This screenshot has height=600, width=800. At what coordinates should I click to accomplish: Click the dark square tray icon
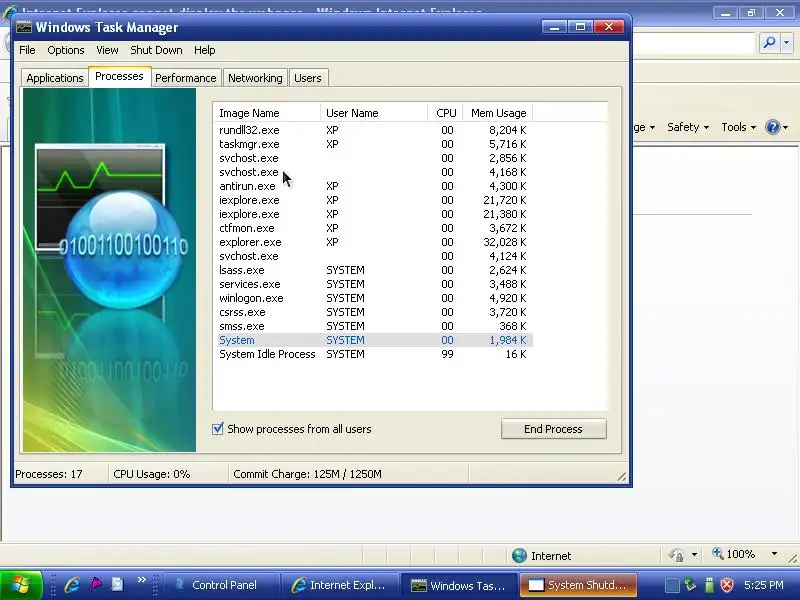point(672,586)
